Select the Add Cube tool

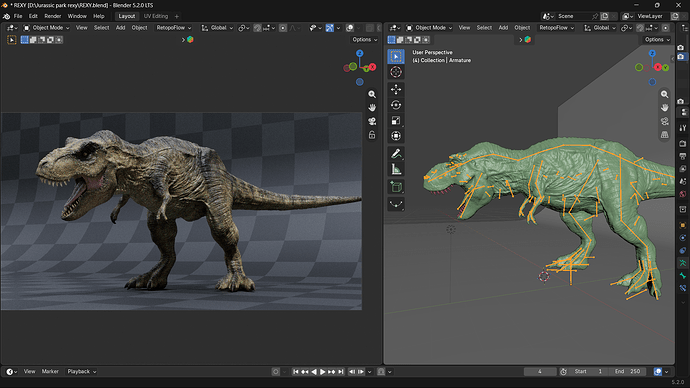point(396,187)
